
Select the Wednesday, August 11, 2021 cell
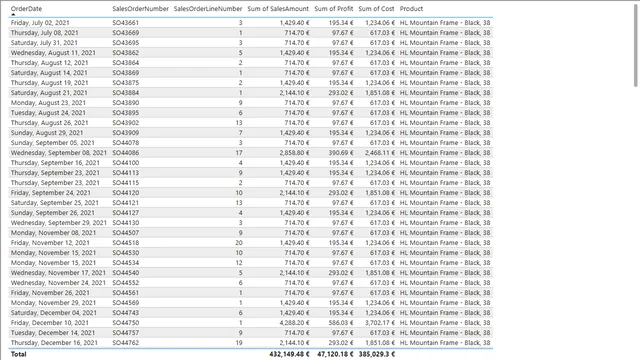click(53, 53)
